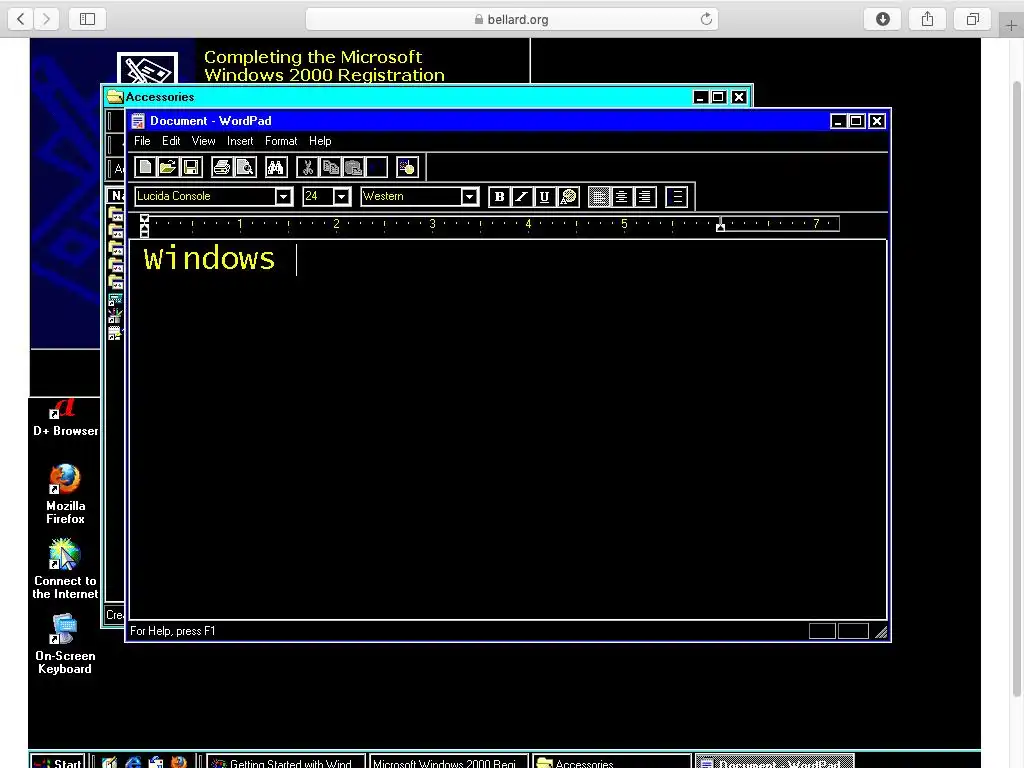Click the Paste clipboard icon
Image resolution: width=1024 pixels, height=768 pixels.
(x=353, y=167)
